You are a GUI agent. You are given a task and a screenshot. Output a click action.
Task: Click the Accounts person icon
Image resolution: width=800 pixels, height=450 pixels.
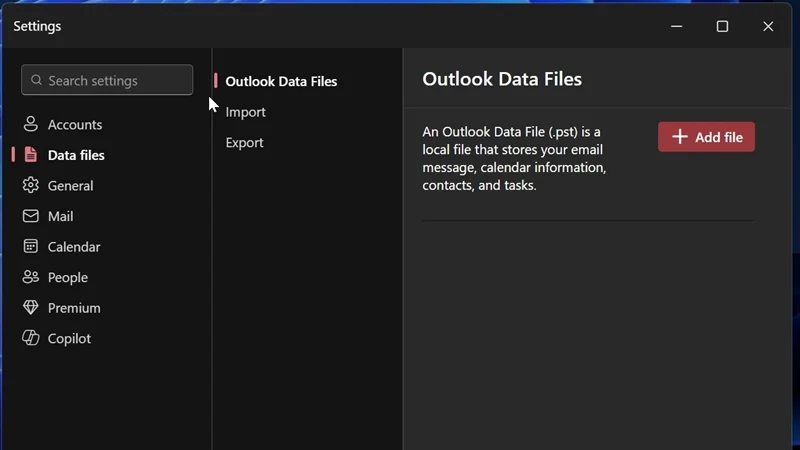[x=31, y=124]
